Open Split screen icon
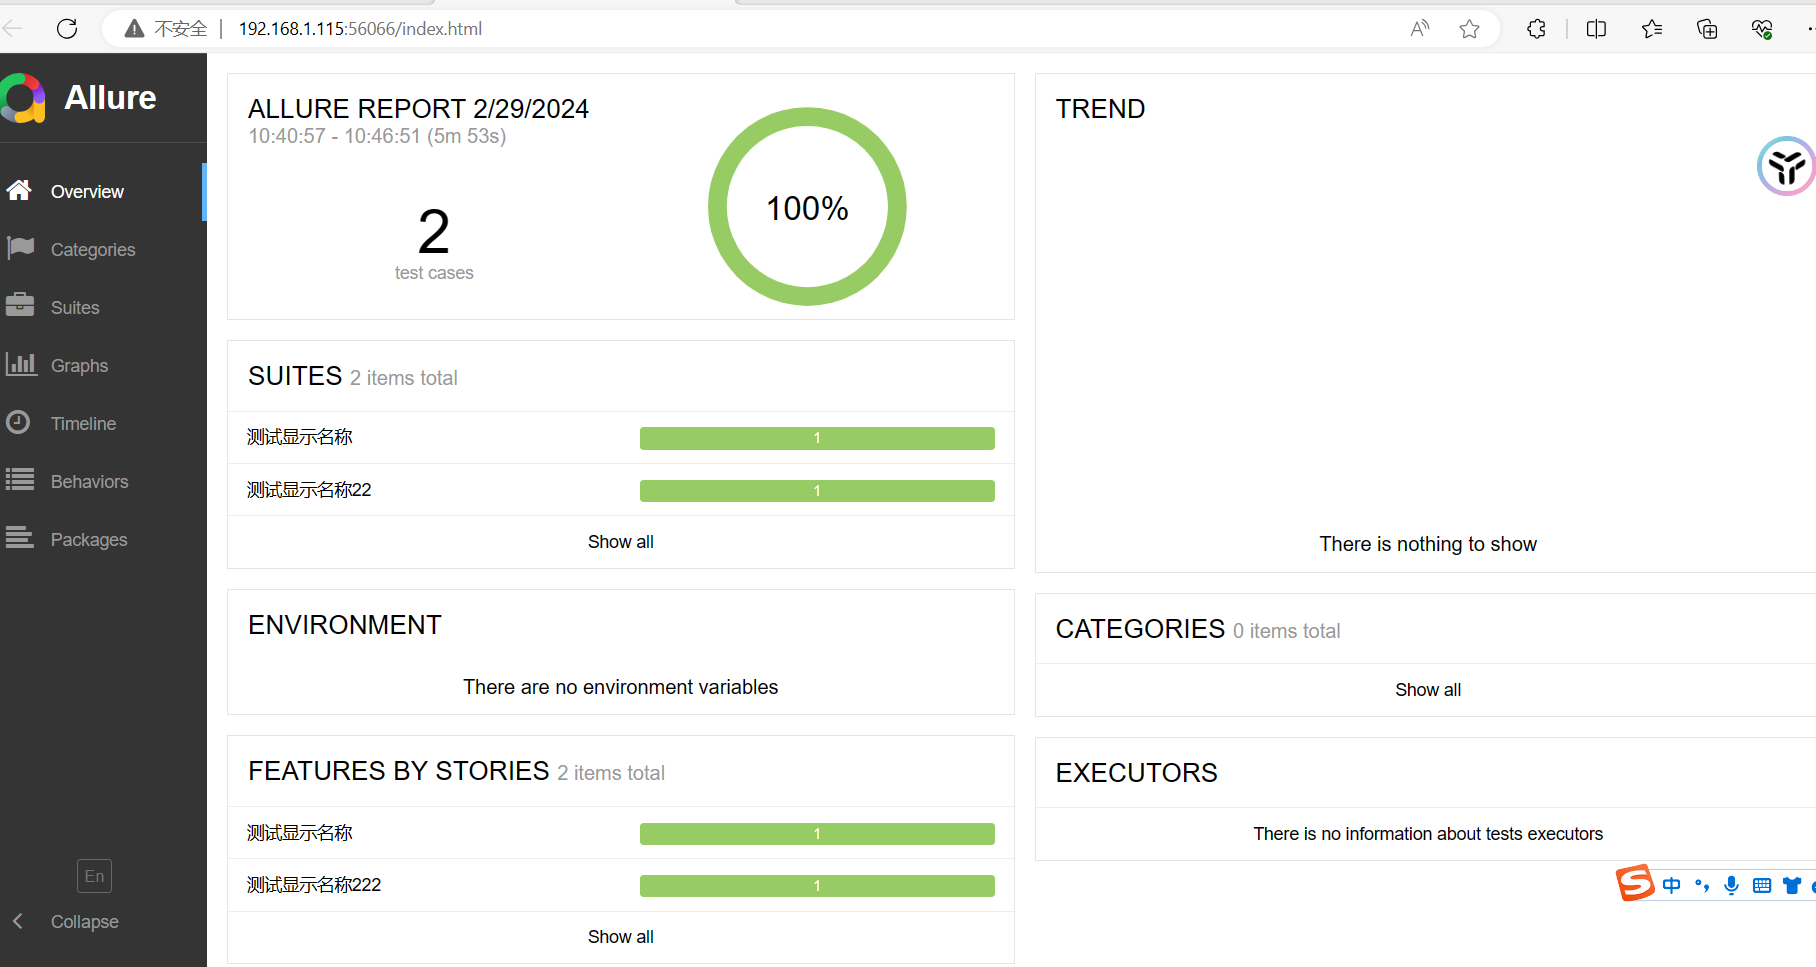1816x967 pixels. pos(1596,29)
